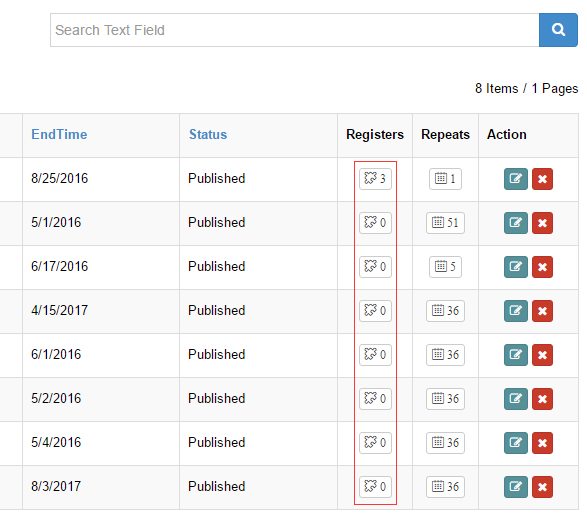Edit the row ending 5/2/2016

pos(515,399)
